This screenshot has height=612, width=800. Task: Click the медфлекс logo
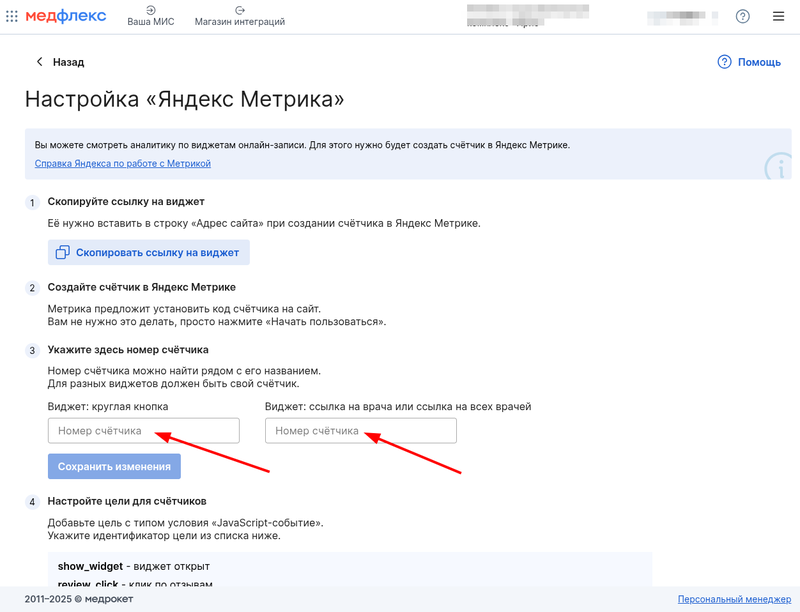coord(66,16)
